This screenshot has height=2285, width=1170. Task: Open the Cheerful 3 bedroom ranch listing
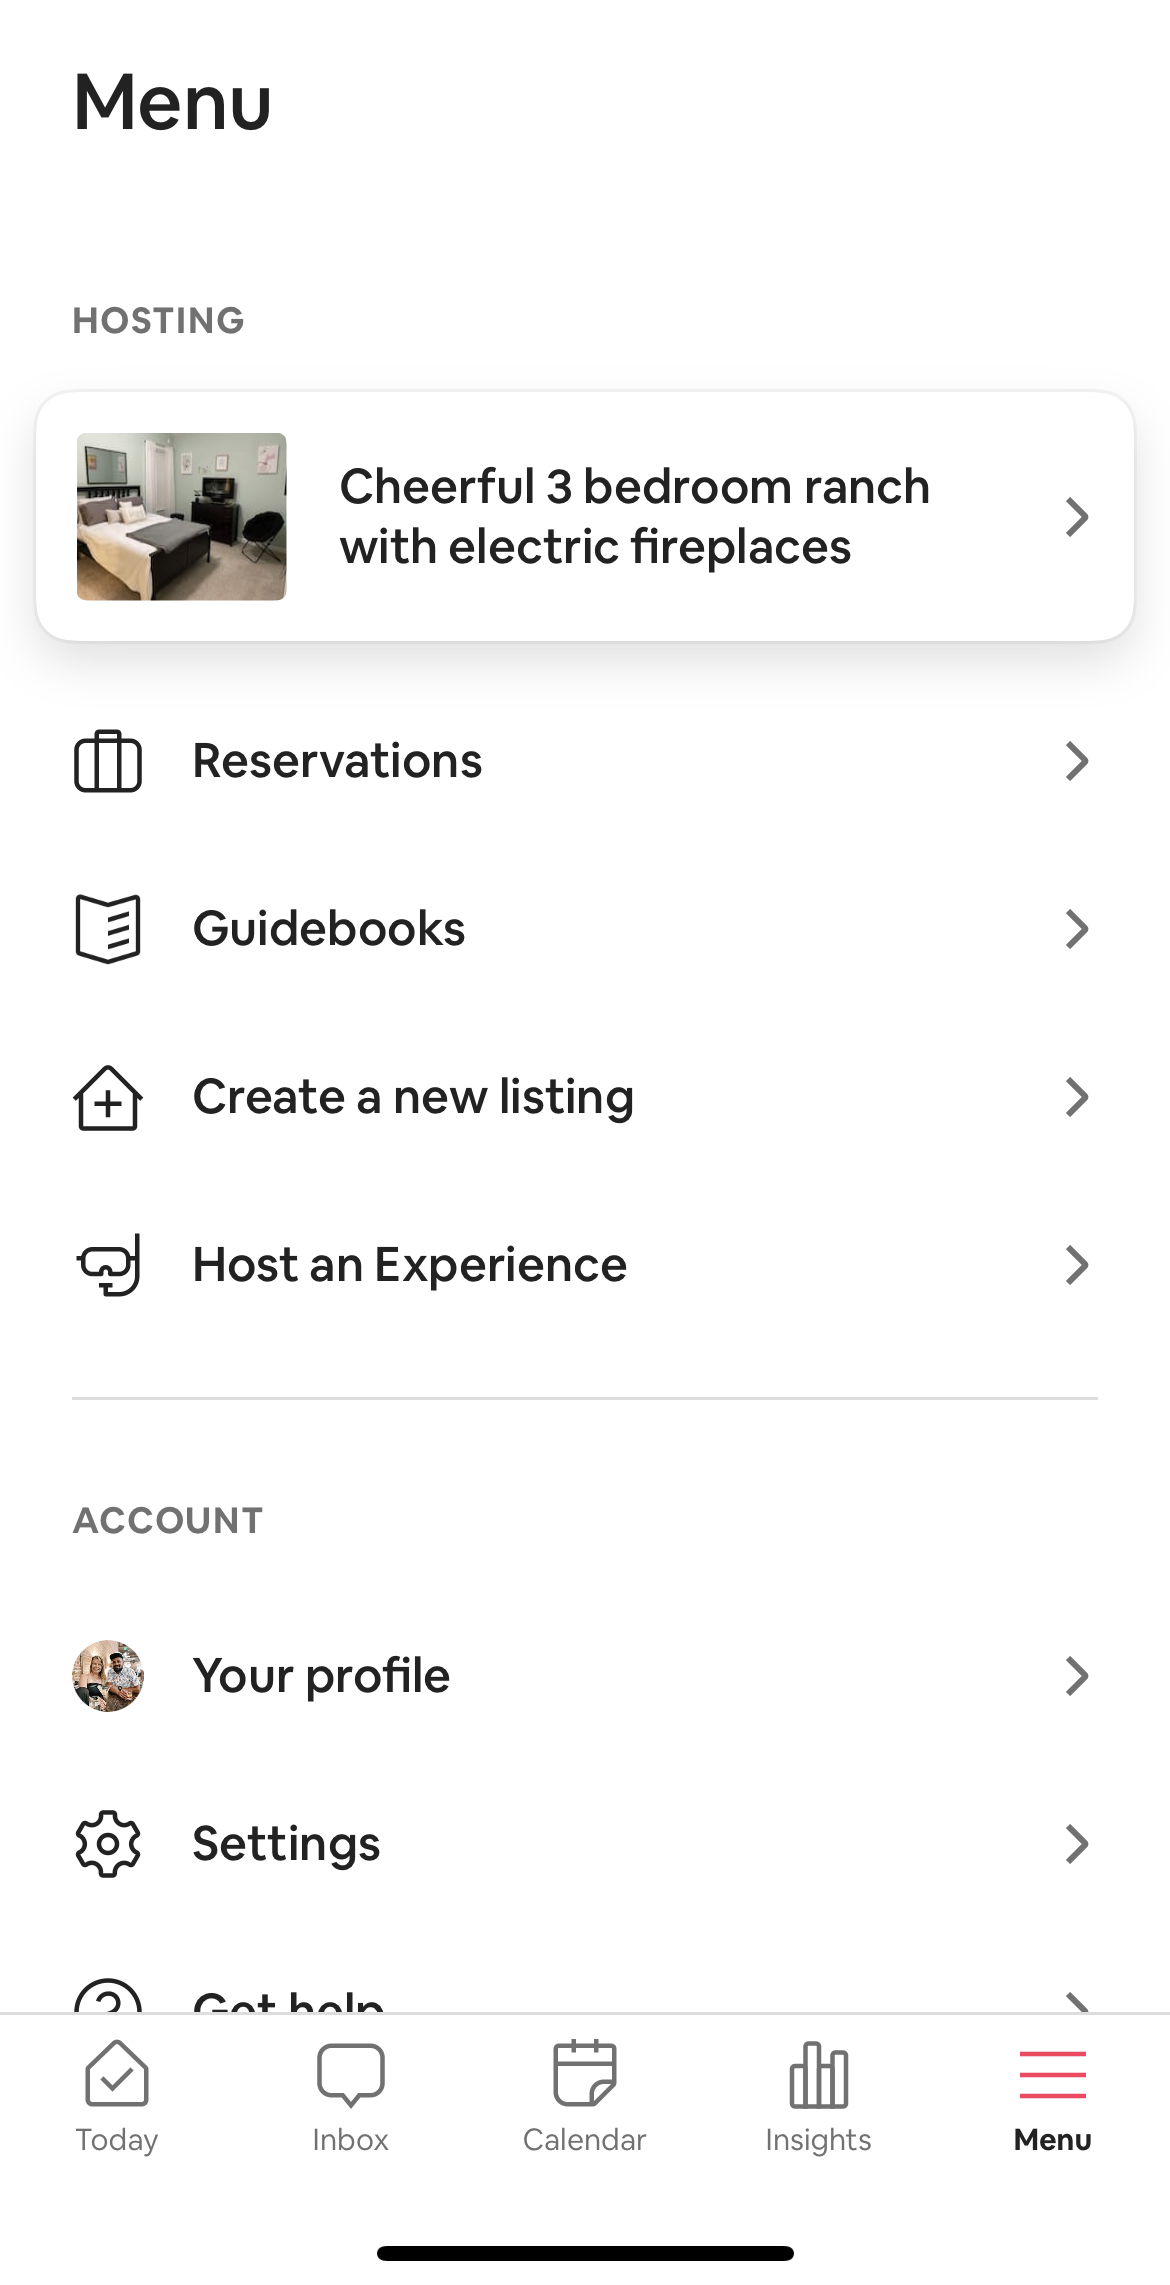point(634,517)
